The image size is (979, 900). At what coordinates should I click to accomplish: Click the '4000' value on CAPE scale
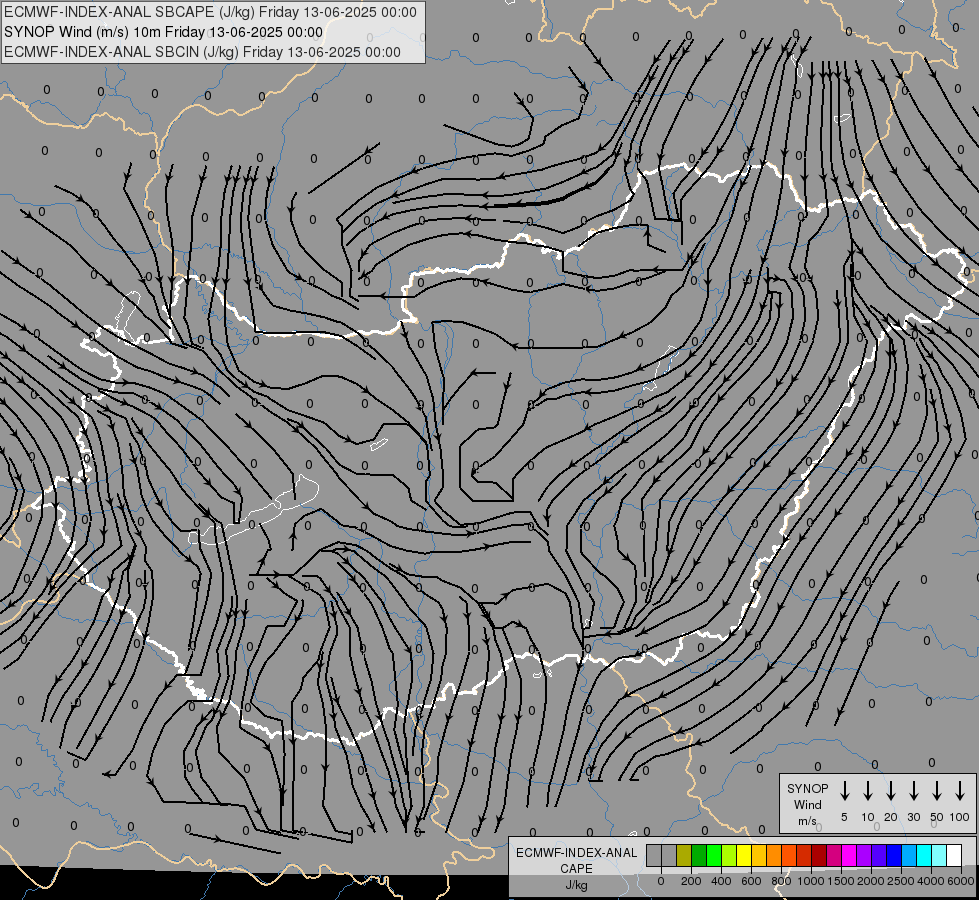[x=930, y=881]
